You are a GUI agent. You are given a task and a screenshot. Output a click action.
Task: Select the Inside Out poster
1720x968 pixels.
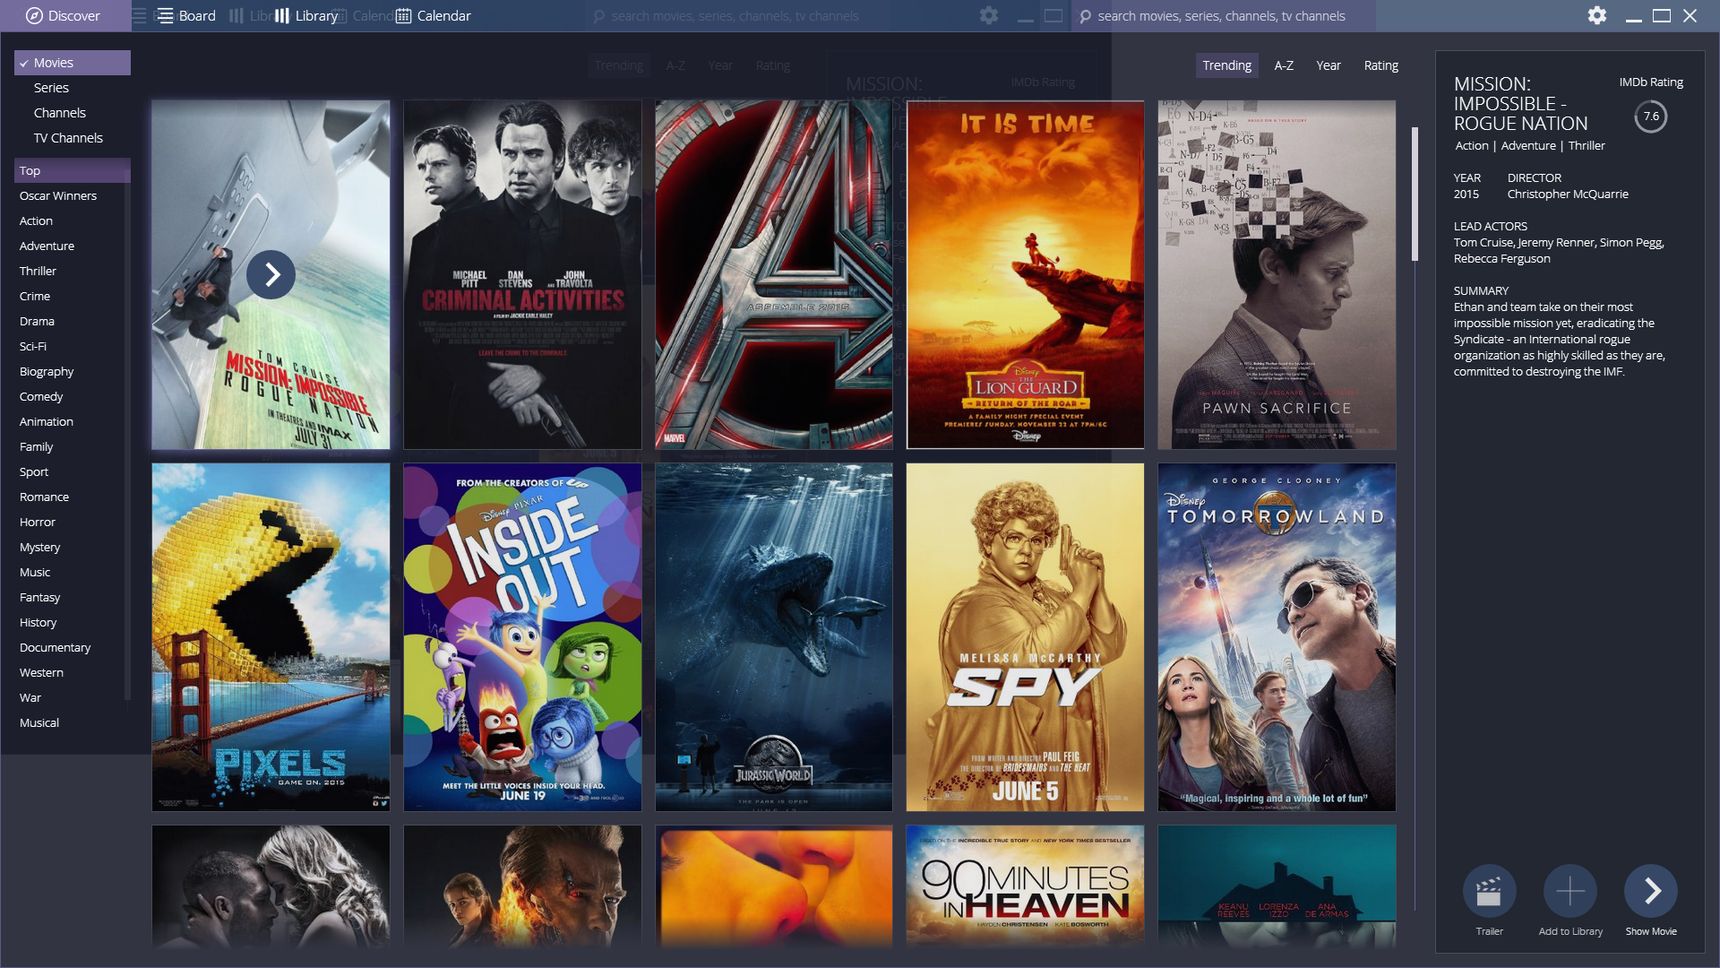tap(522, 637)
